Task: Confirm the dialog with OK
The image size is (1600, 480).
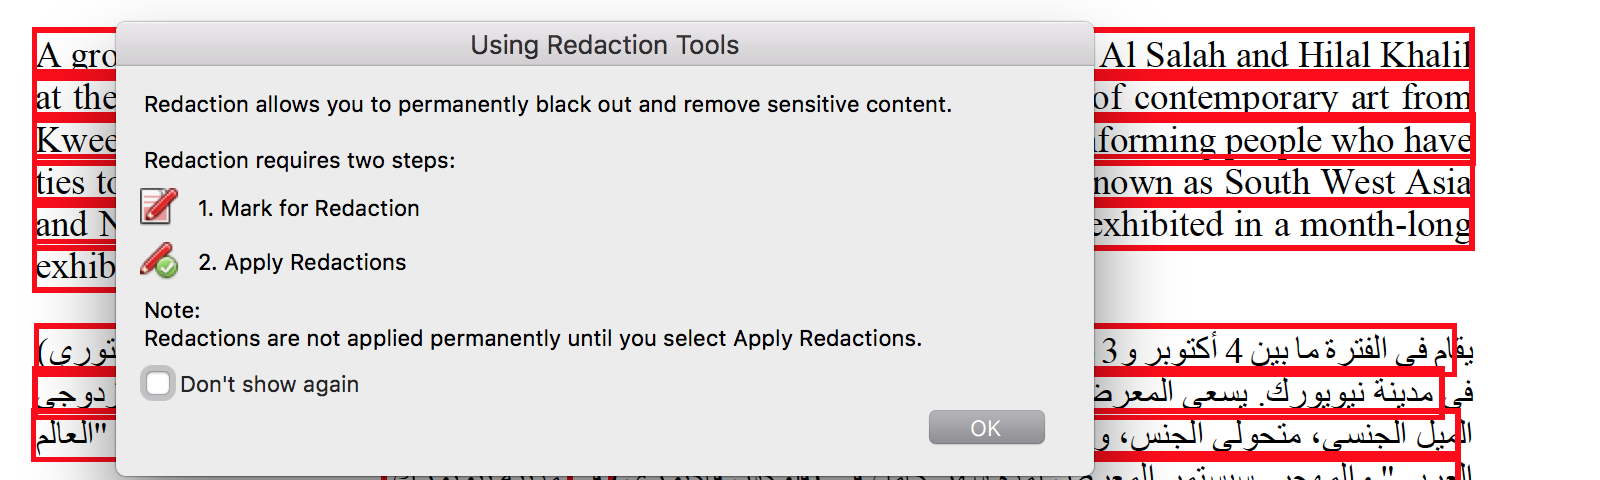Action: click(x=986, y=428)
